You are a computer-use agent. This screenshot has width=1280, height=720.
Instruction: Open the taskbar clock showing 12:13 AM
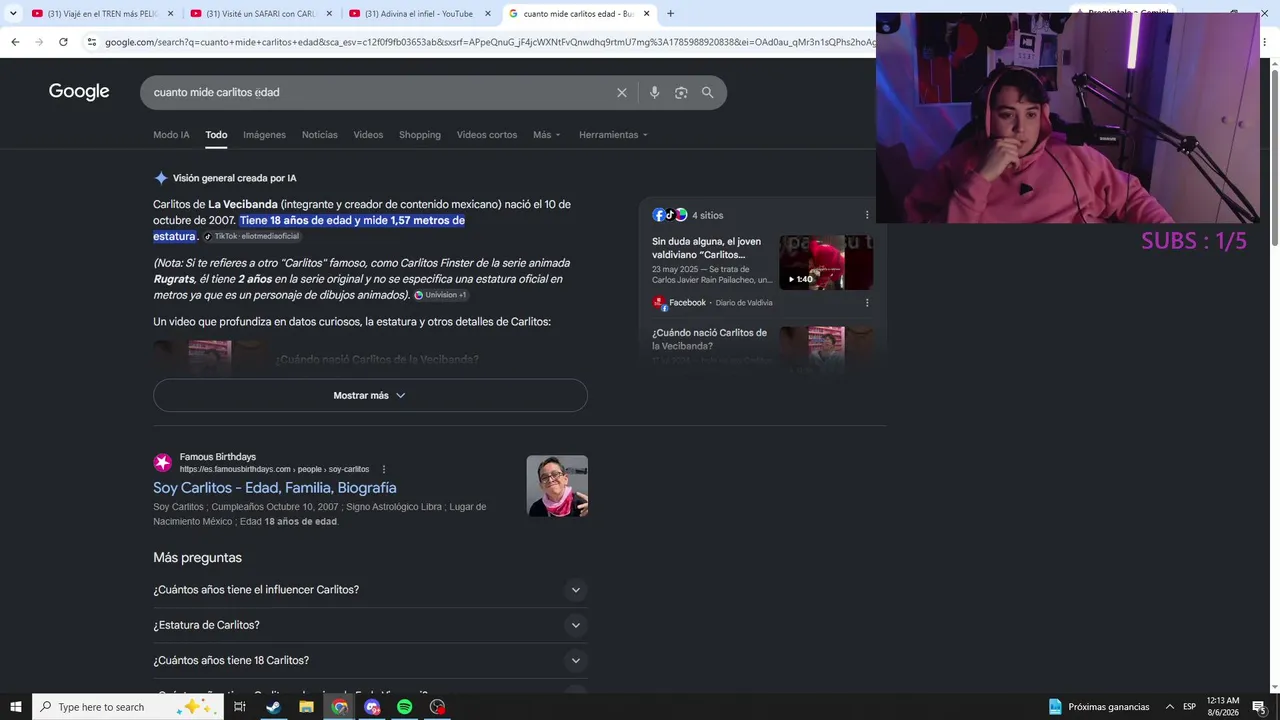[x=1223, y=707]
